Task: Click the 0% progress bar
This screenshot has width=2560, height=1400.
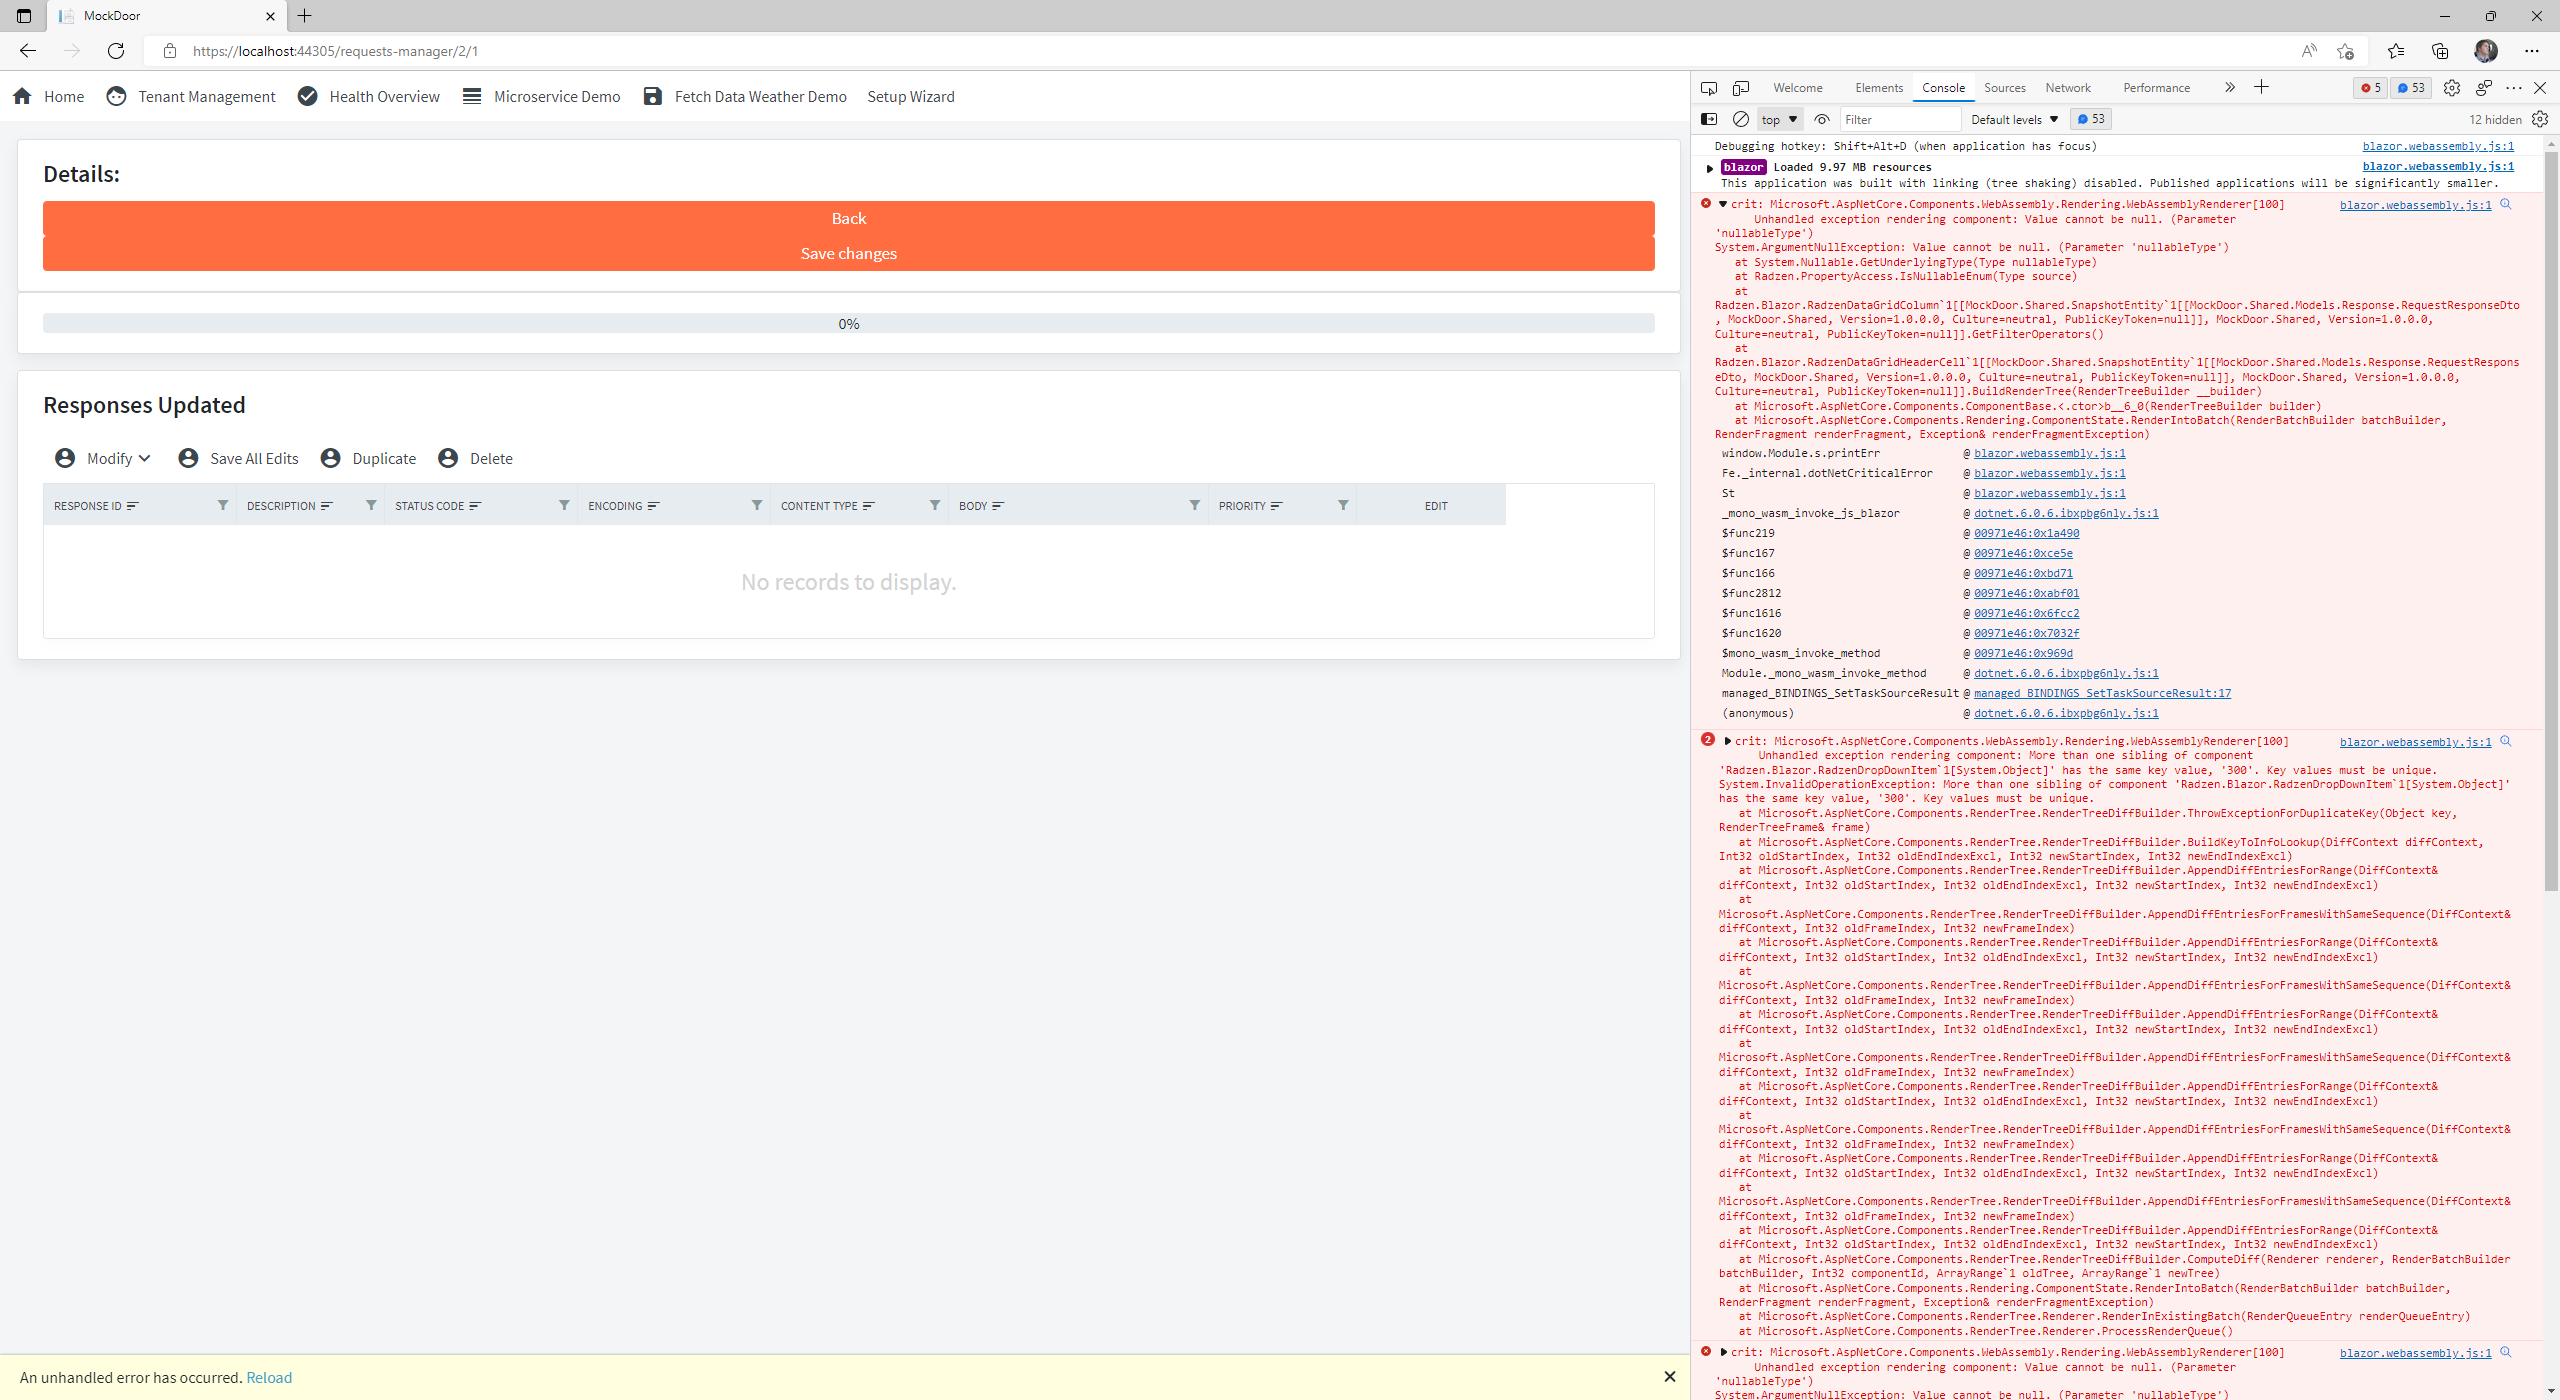Action: pos(848,323)
